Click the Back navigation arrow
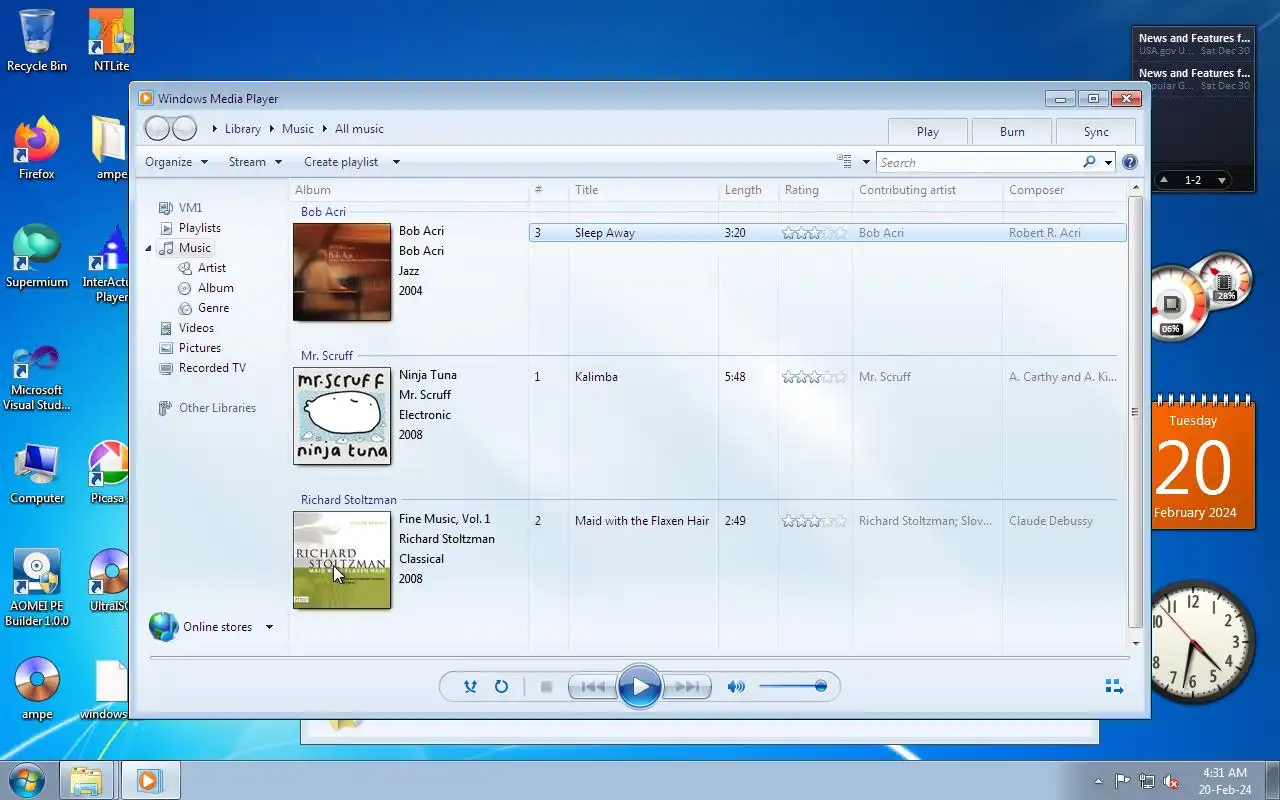The width and height of the screenshot is (1280, 800). pos(158,128)
